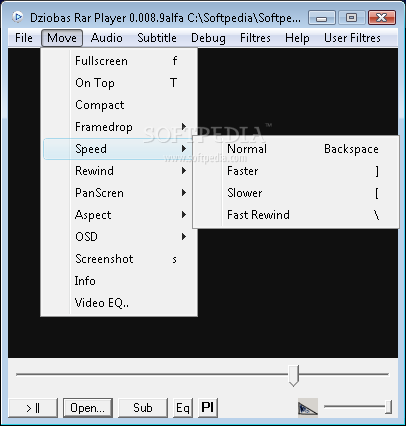
Task: Click the Eq equalizer button
Action: click(183, 408)
